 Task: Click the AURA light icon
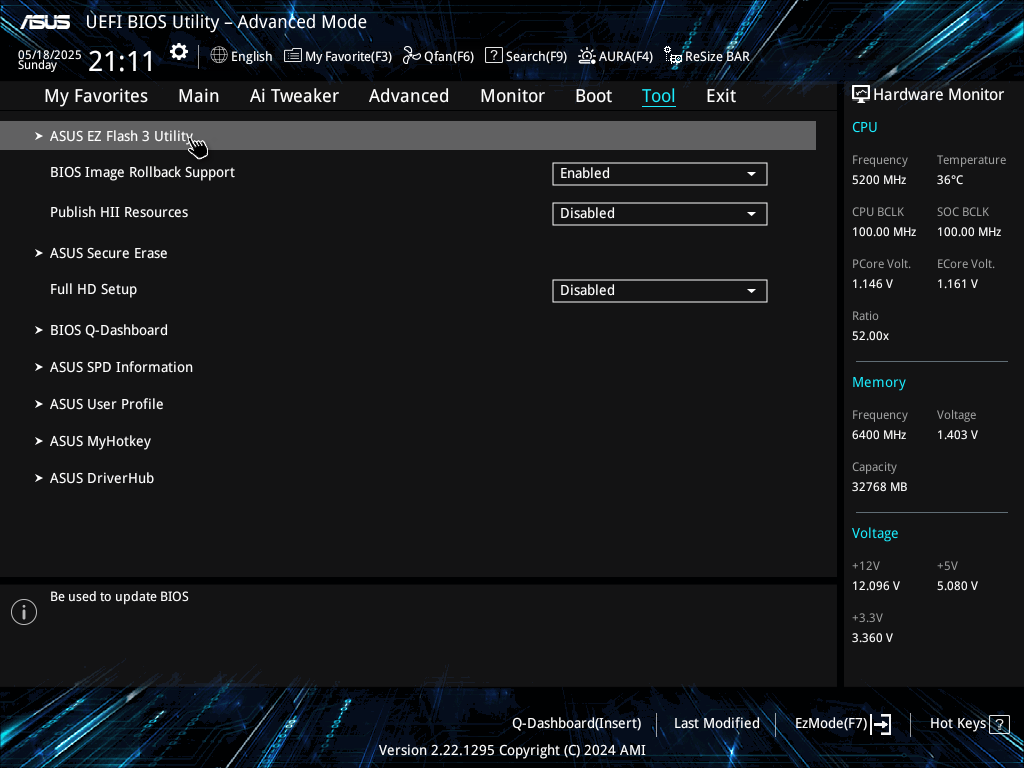(586, 56)
